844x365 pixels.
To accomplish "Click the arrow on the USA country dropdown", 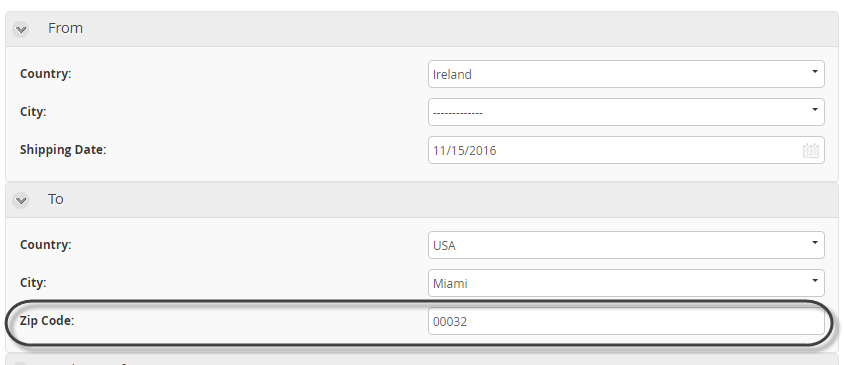I will 815,242.
